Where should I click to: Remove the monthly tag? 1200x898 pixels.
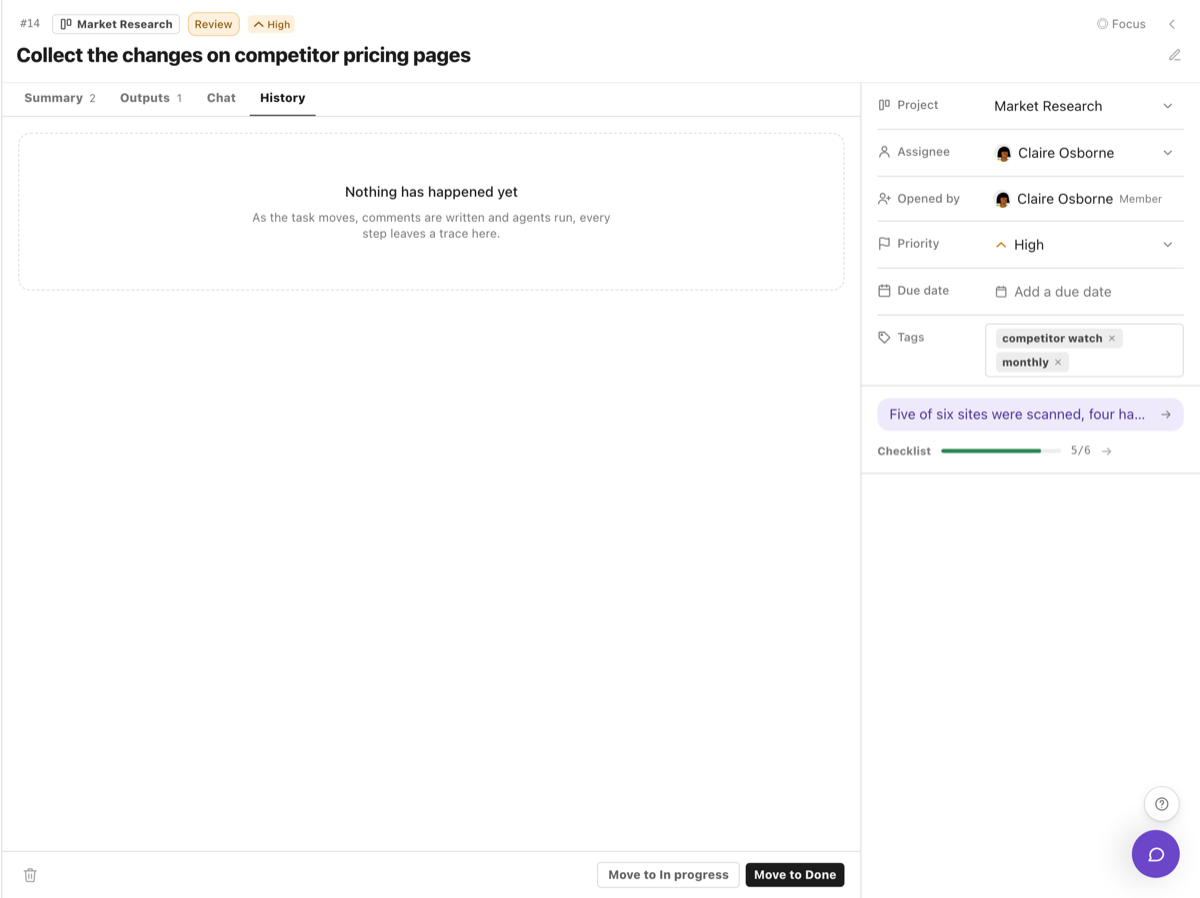1058,362
